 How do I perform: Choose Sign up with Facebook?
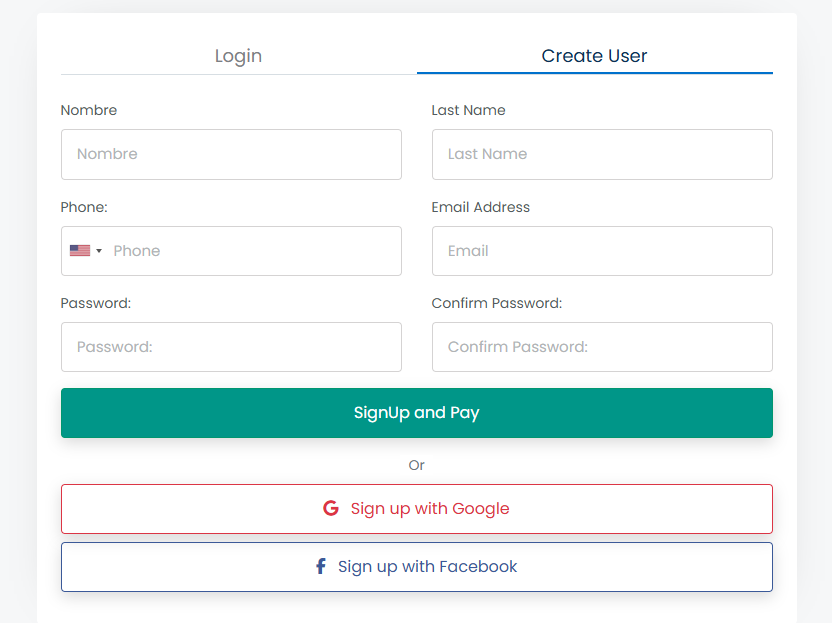coord(428,567)
